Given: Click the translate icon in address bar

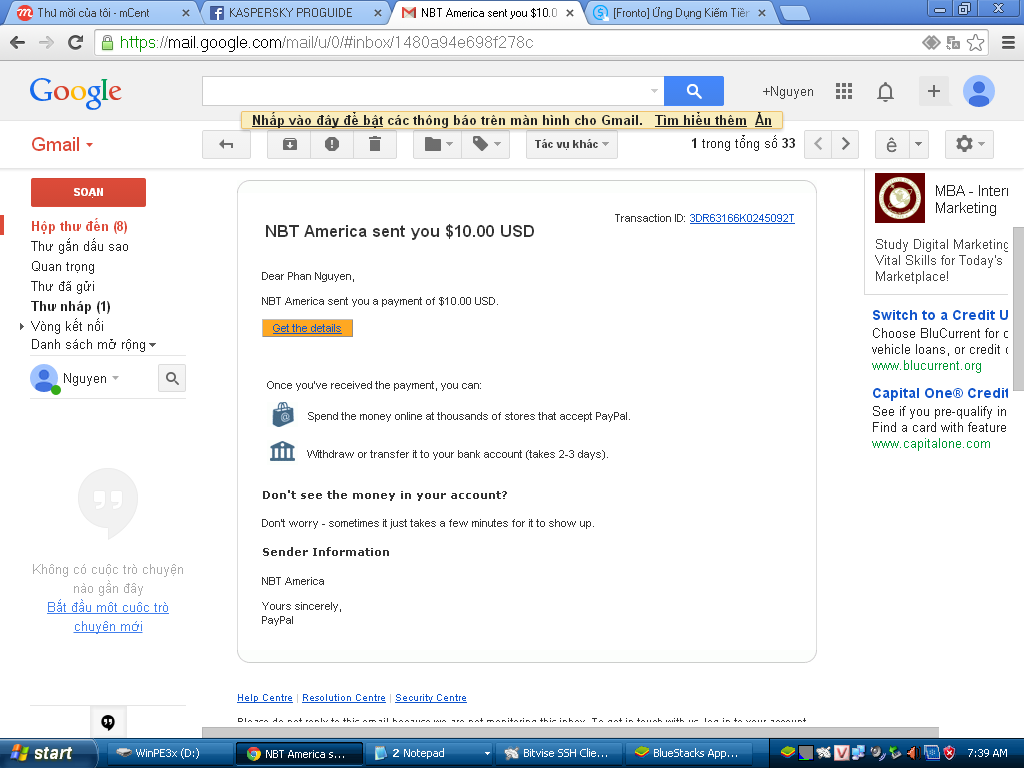Looking at the screenshot, I should pyautogui.click(x=953, y=42).
